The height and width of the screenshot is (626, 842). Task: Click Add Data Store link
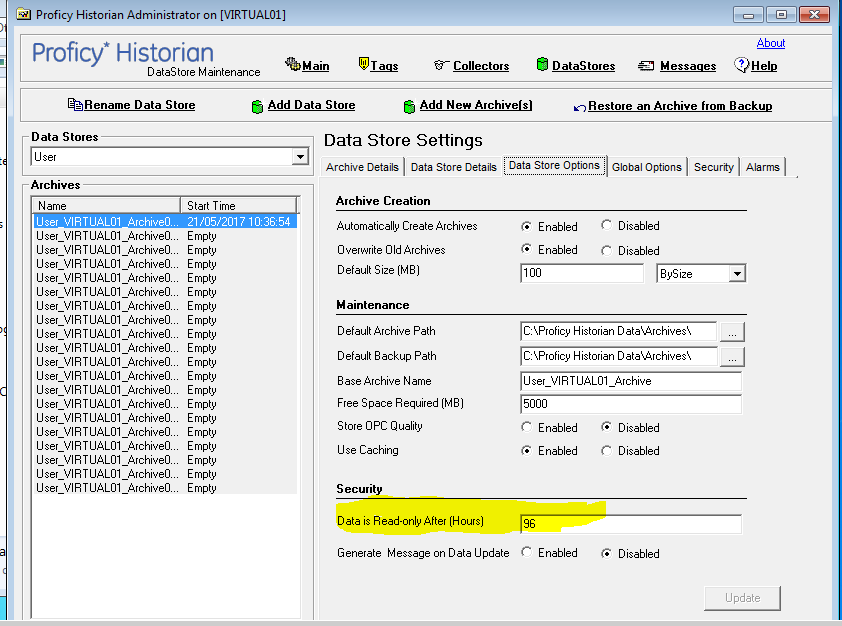pos(311,105)
